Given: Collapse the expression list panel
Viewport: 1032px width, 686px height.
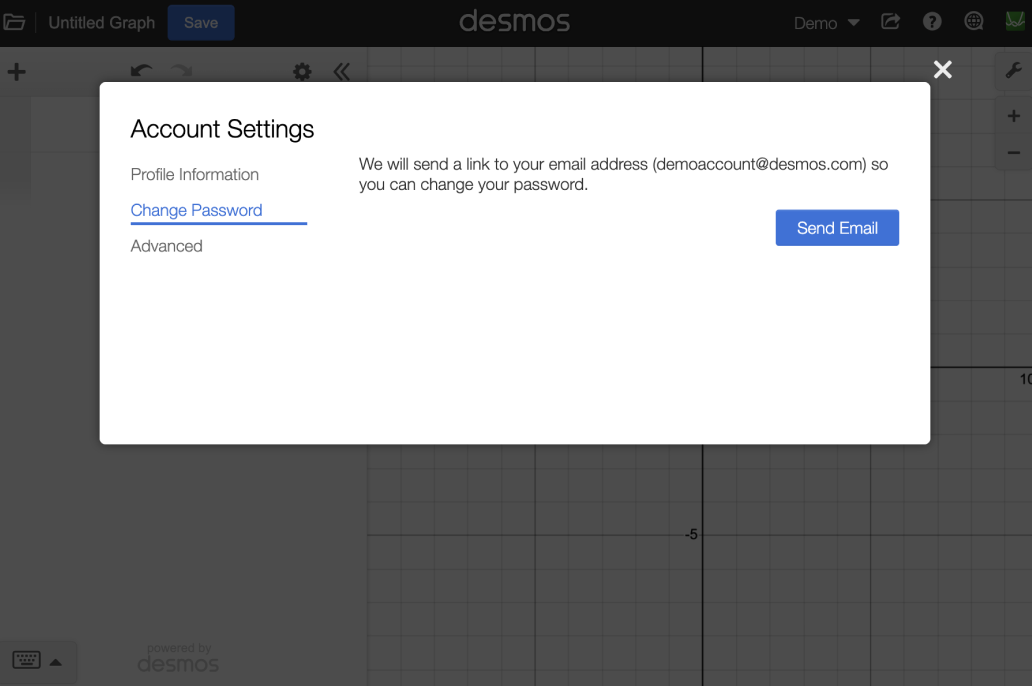Looking at the screenshot, I should [342, 71].
